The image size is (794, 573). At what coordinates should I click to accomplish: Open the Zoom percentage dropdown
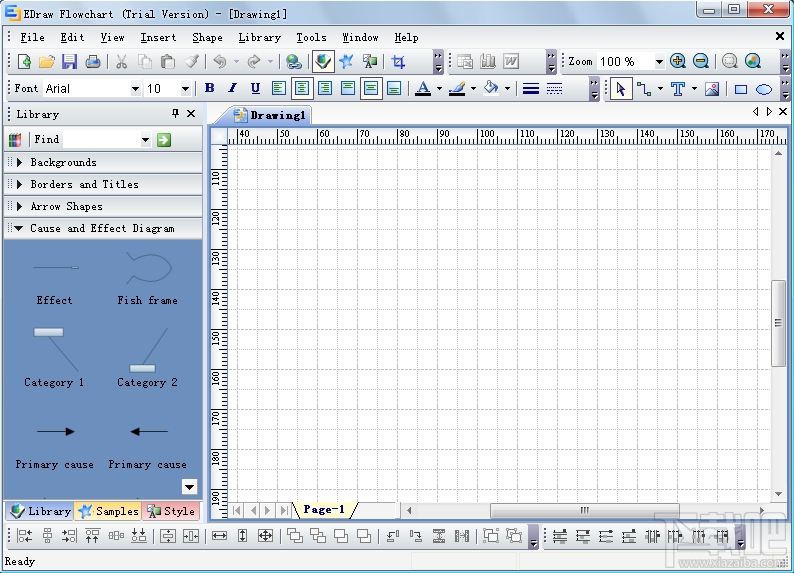point(659,62)
